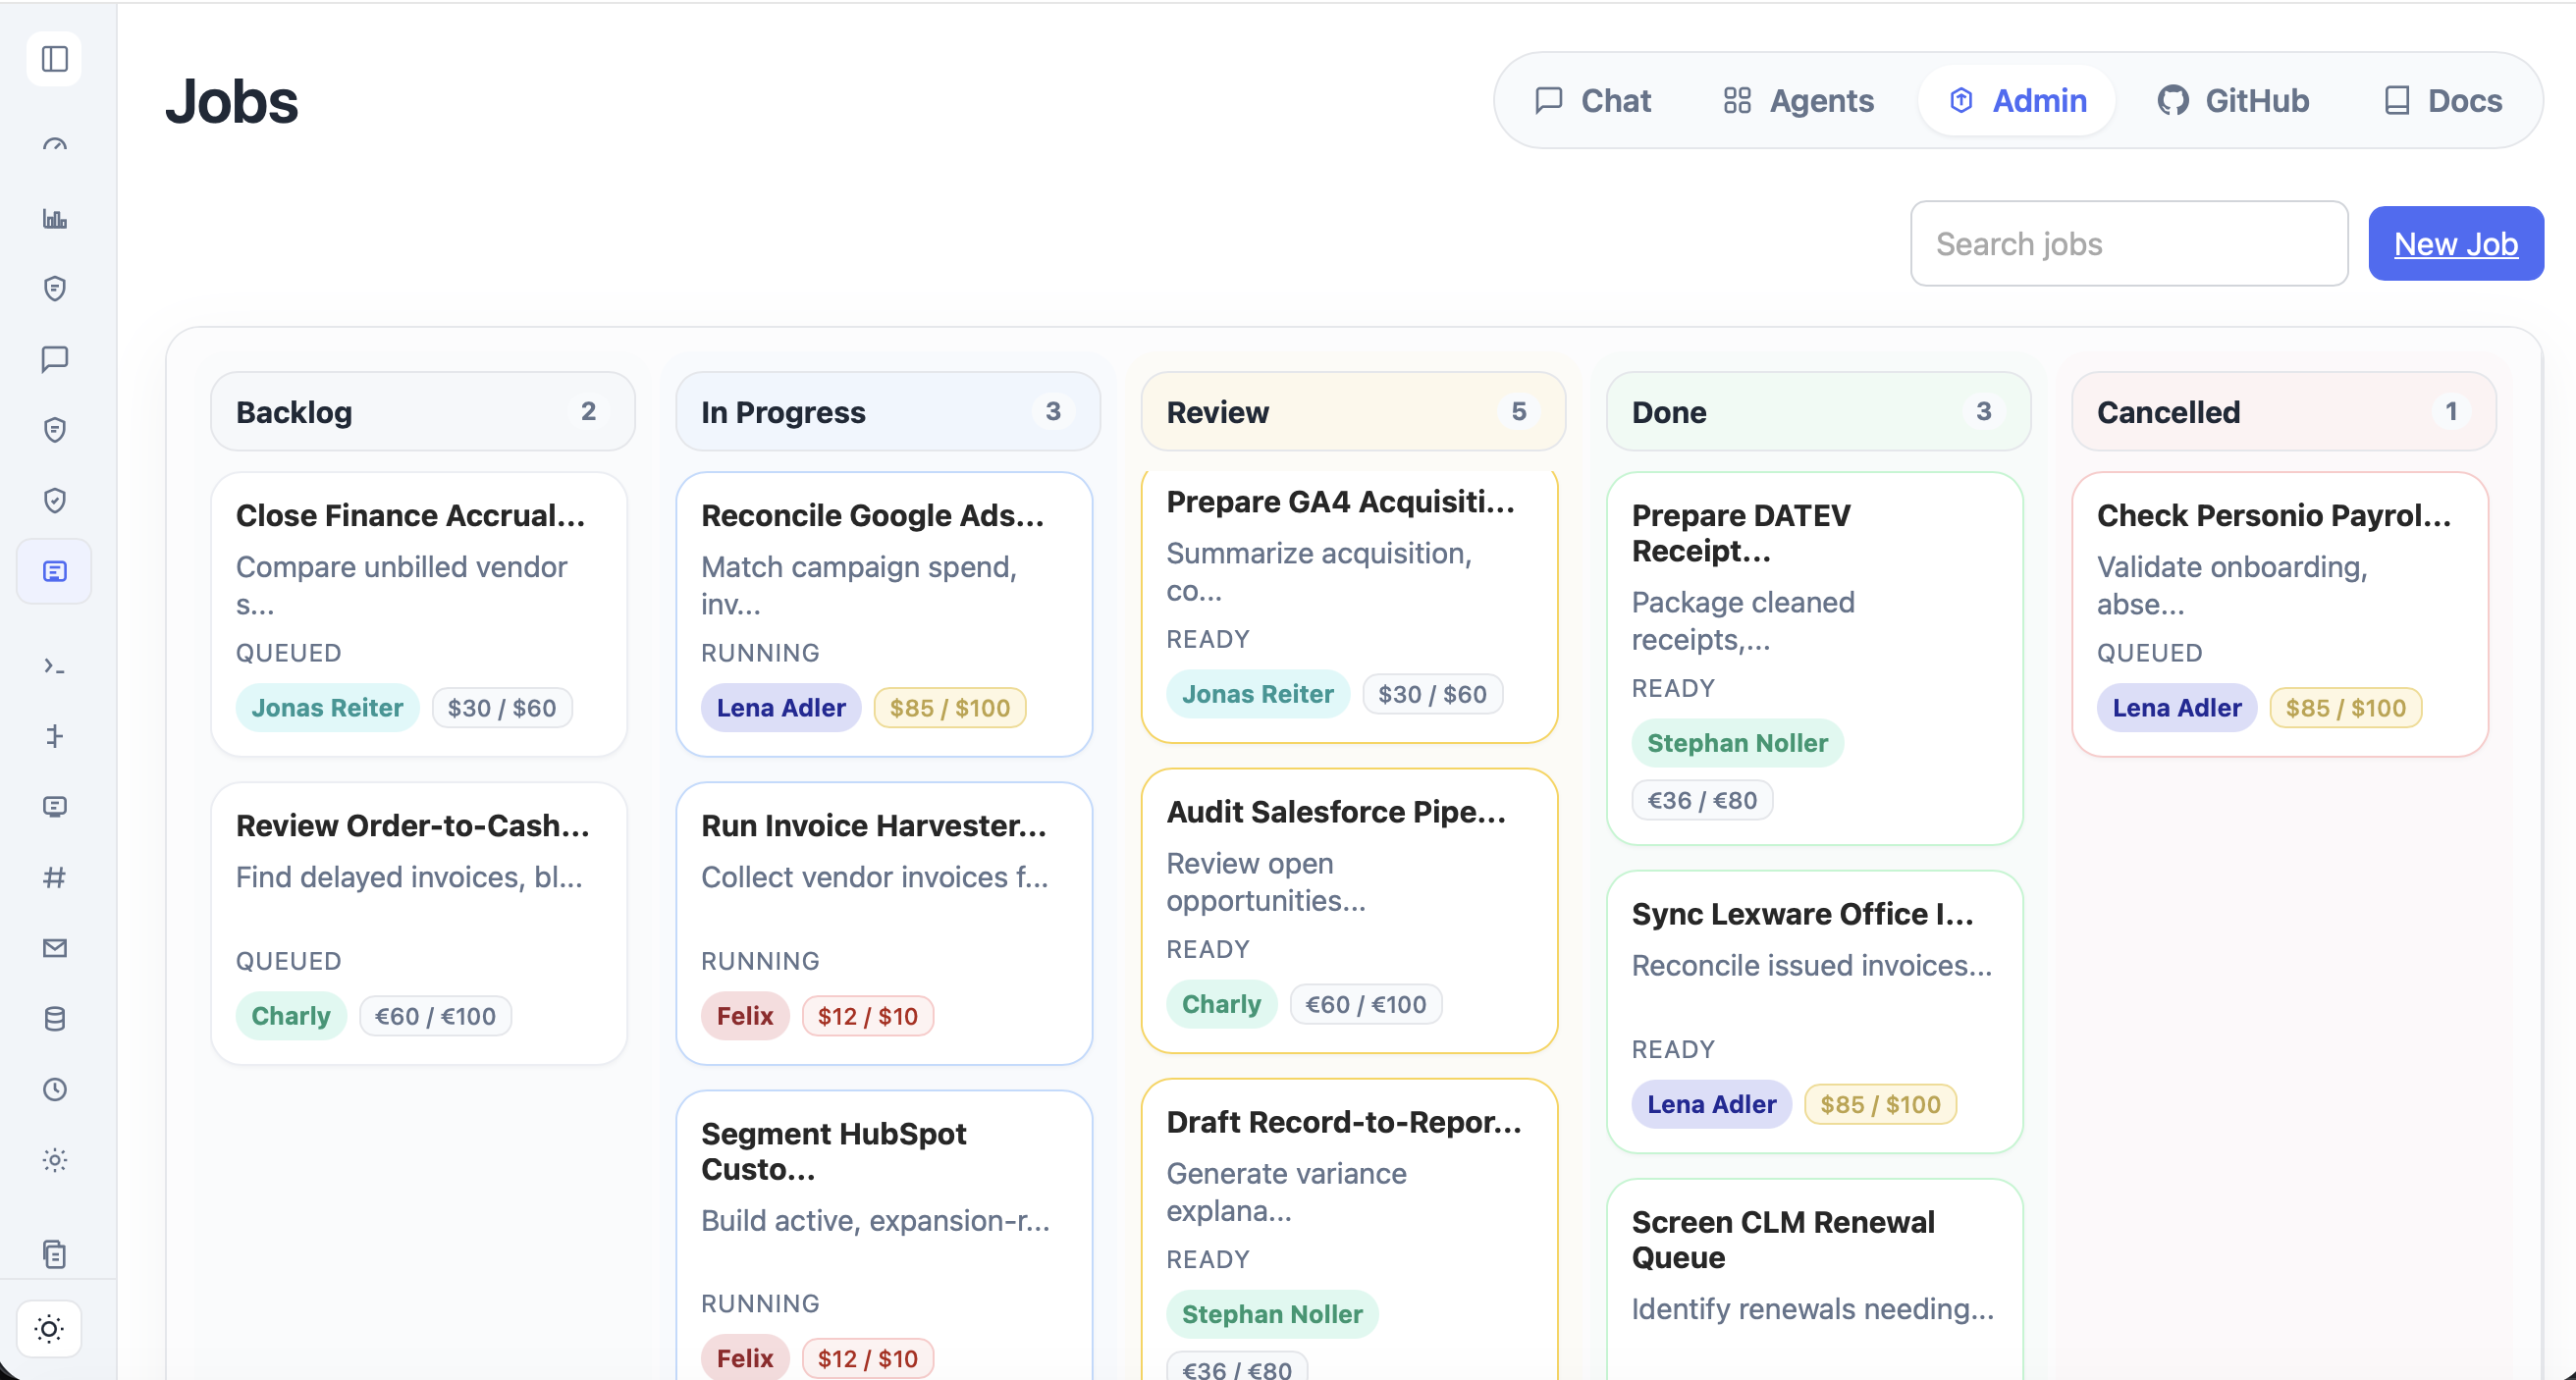This screenshot has width=2576, height=1380.
Task: Open the terminal prompt sidebar icon
Action: 55,666
